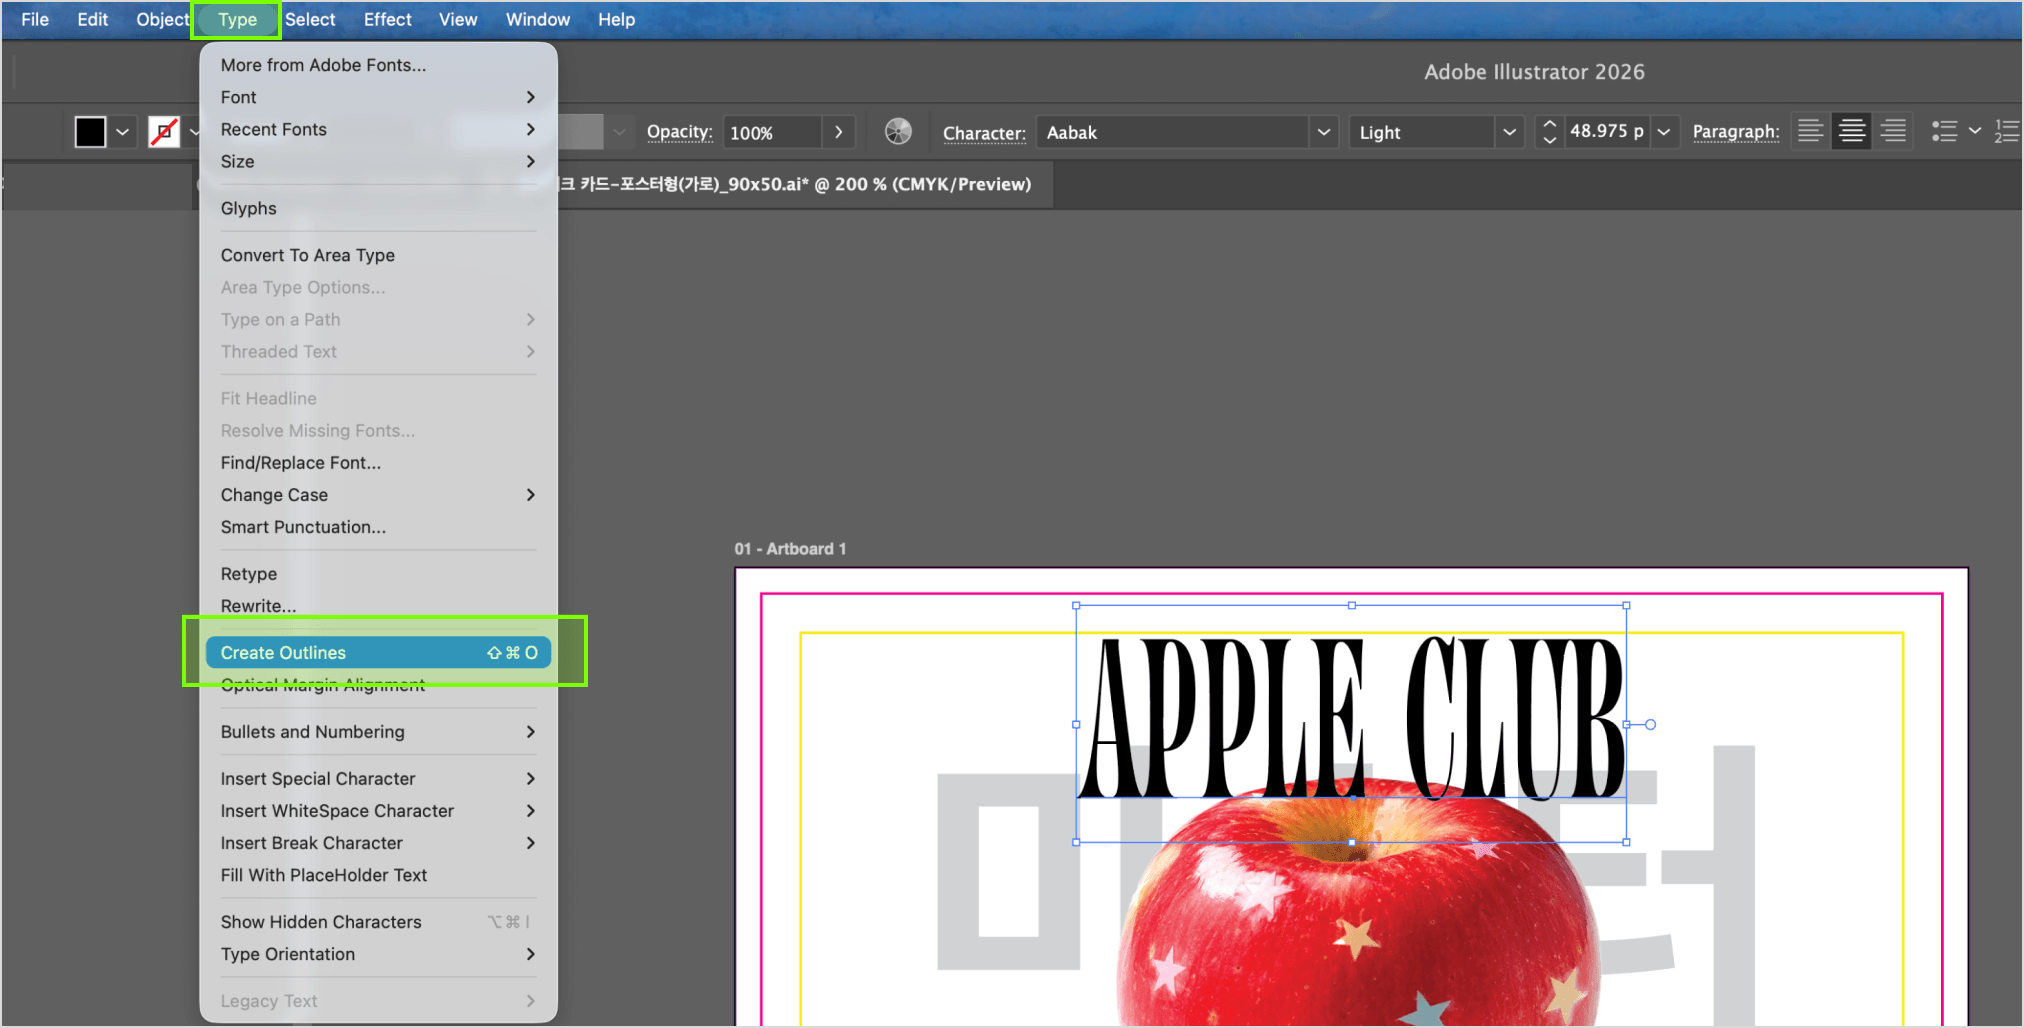The height and width of the screenshot is (1028, 2024).
Task: Click the font size stepper arrows
Action: pyautogui.click(x=1549, y=132)
